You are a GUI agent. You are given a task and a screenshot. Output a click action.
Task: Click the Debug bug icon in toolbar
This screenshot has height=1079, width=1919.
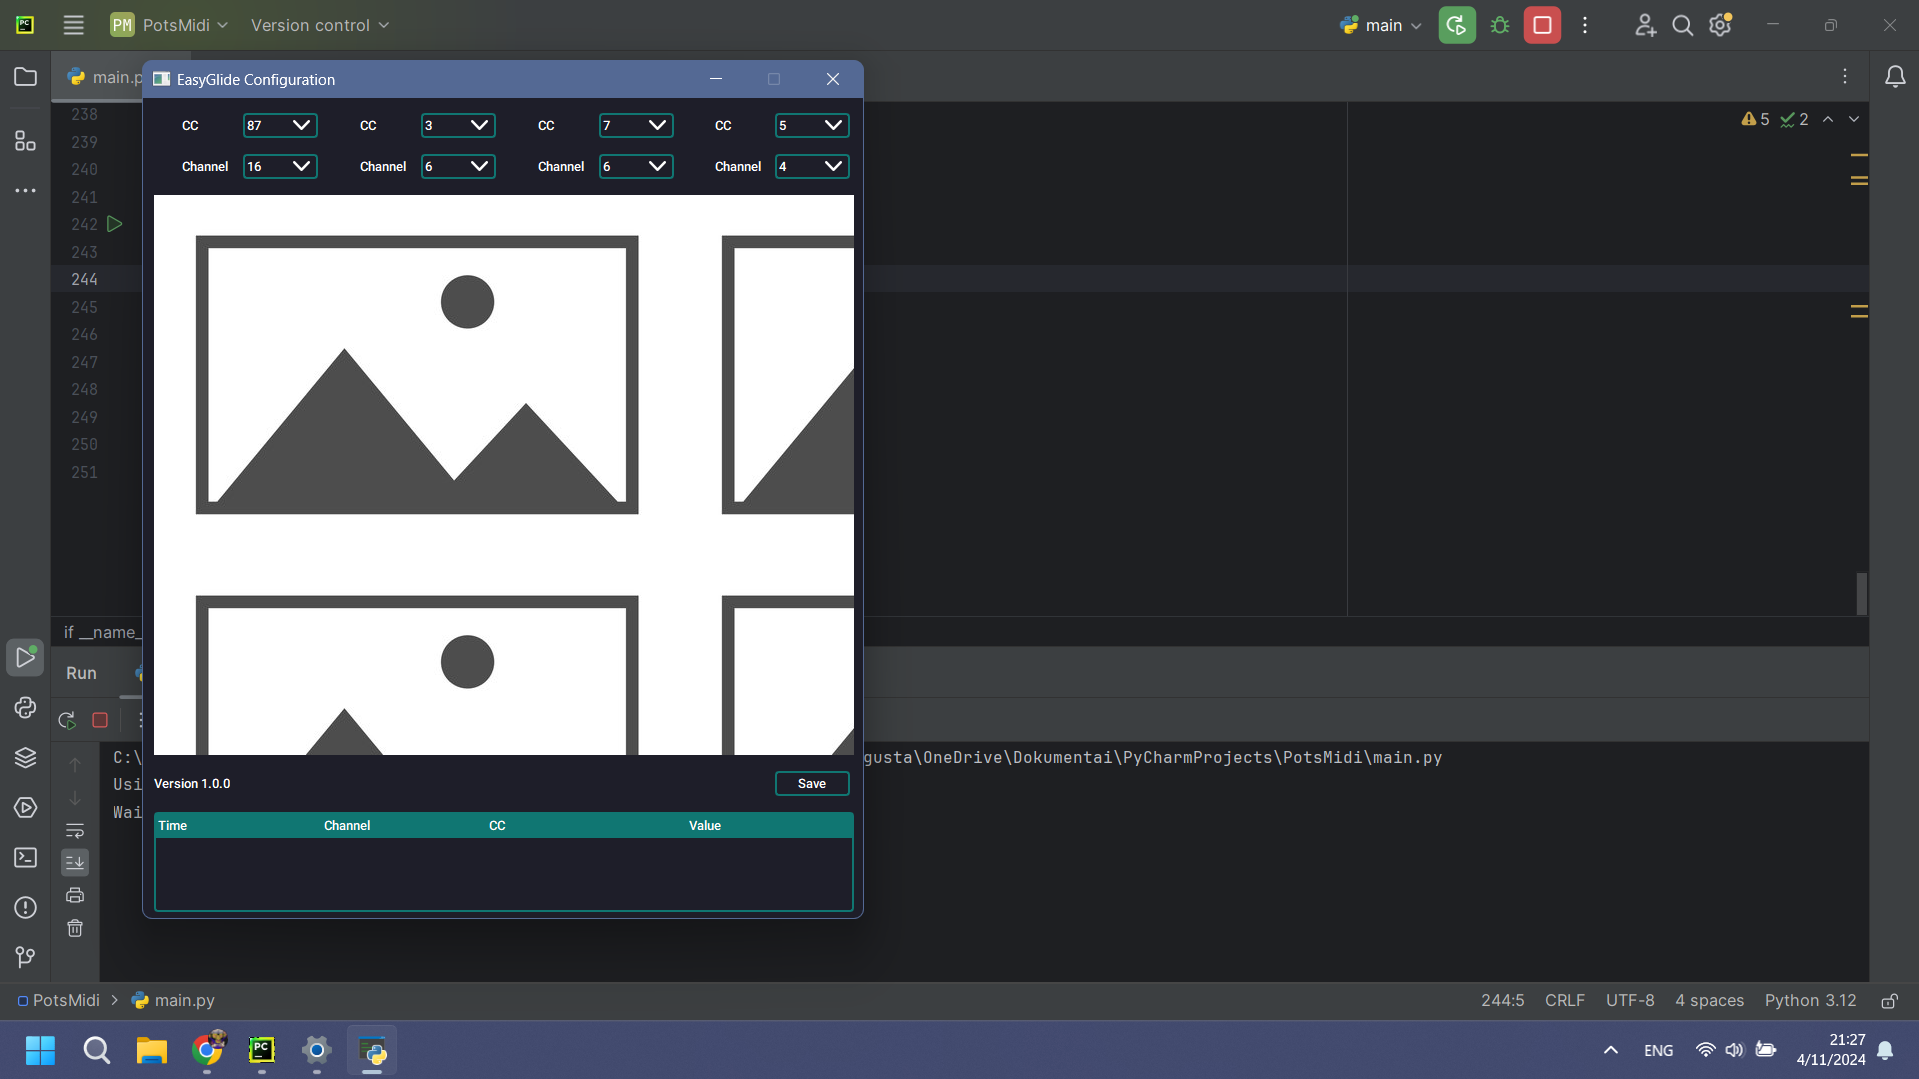(1499, 25)
